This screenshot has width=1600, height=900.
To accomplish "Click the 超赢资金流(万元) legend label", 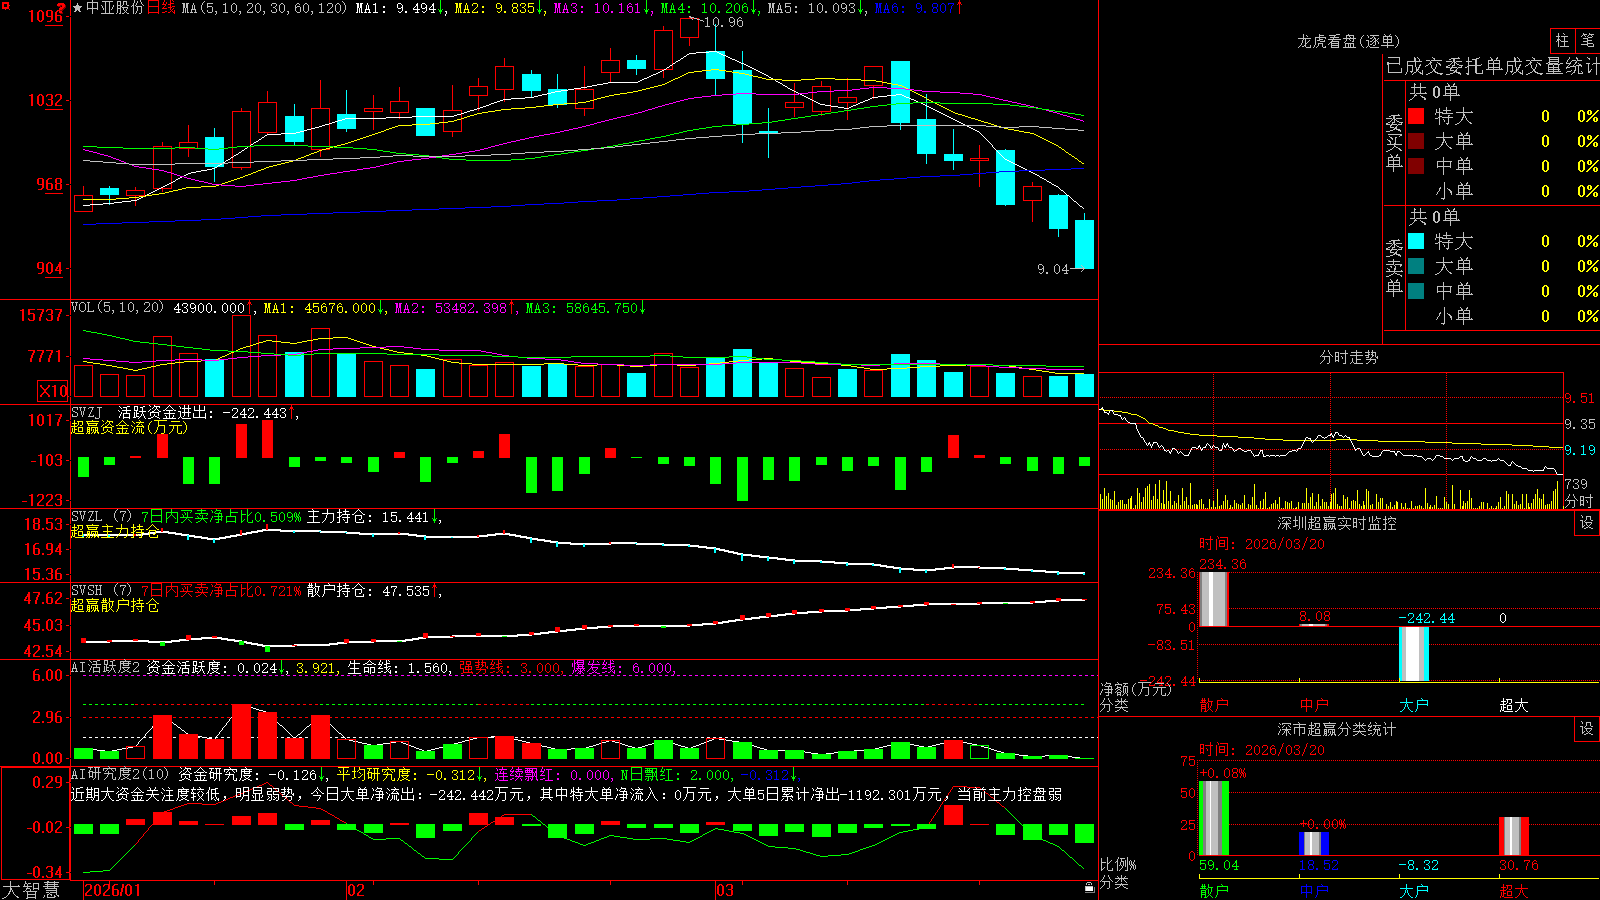I will tap(129, 427).
